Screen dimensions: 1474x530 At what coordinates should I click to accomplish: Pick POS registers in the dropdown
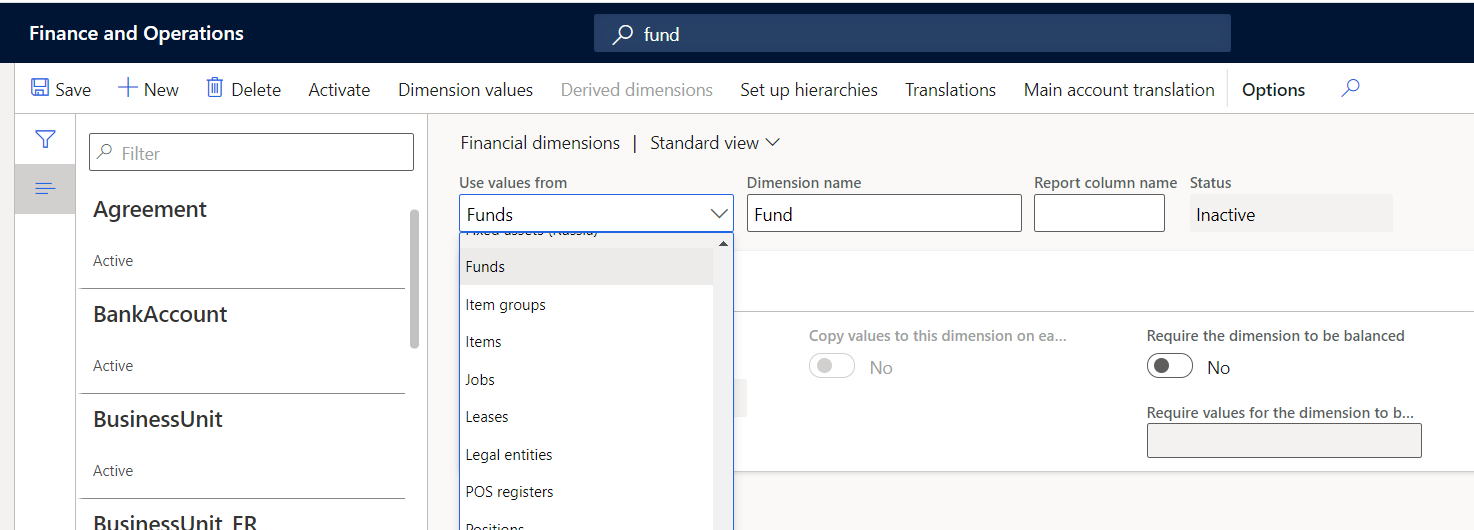586,492
